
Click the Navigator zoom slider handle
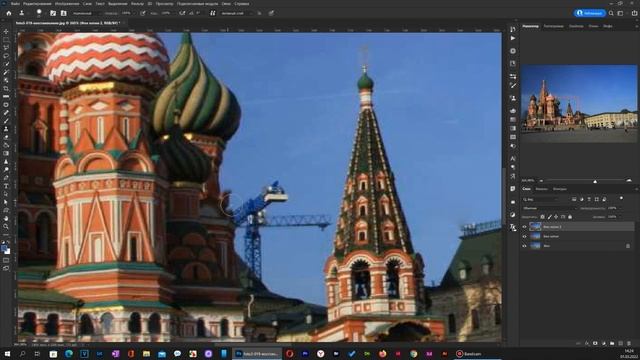(x=595, y=181)
